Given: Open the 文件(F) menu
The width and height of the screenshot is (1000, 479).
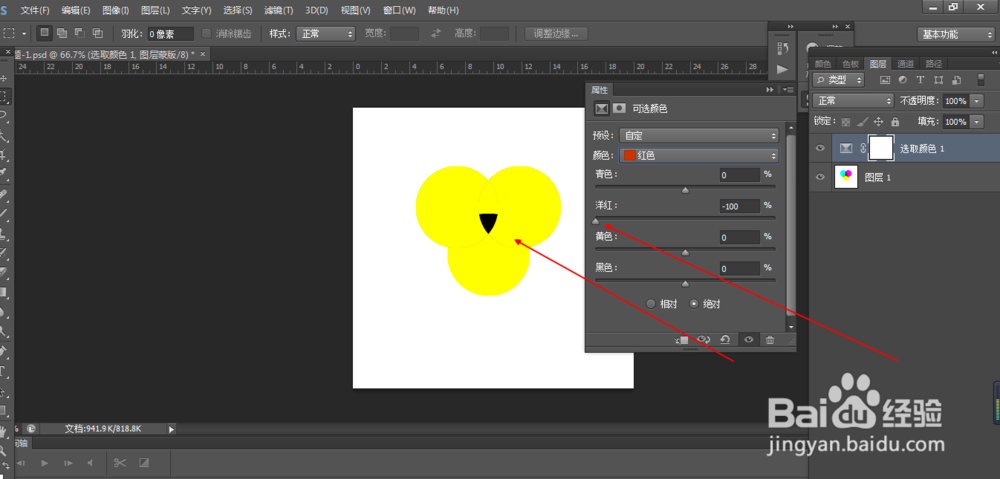Looking at the screenshot, I should pos(34,11).
